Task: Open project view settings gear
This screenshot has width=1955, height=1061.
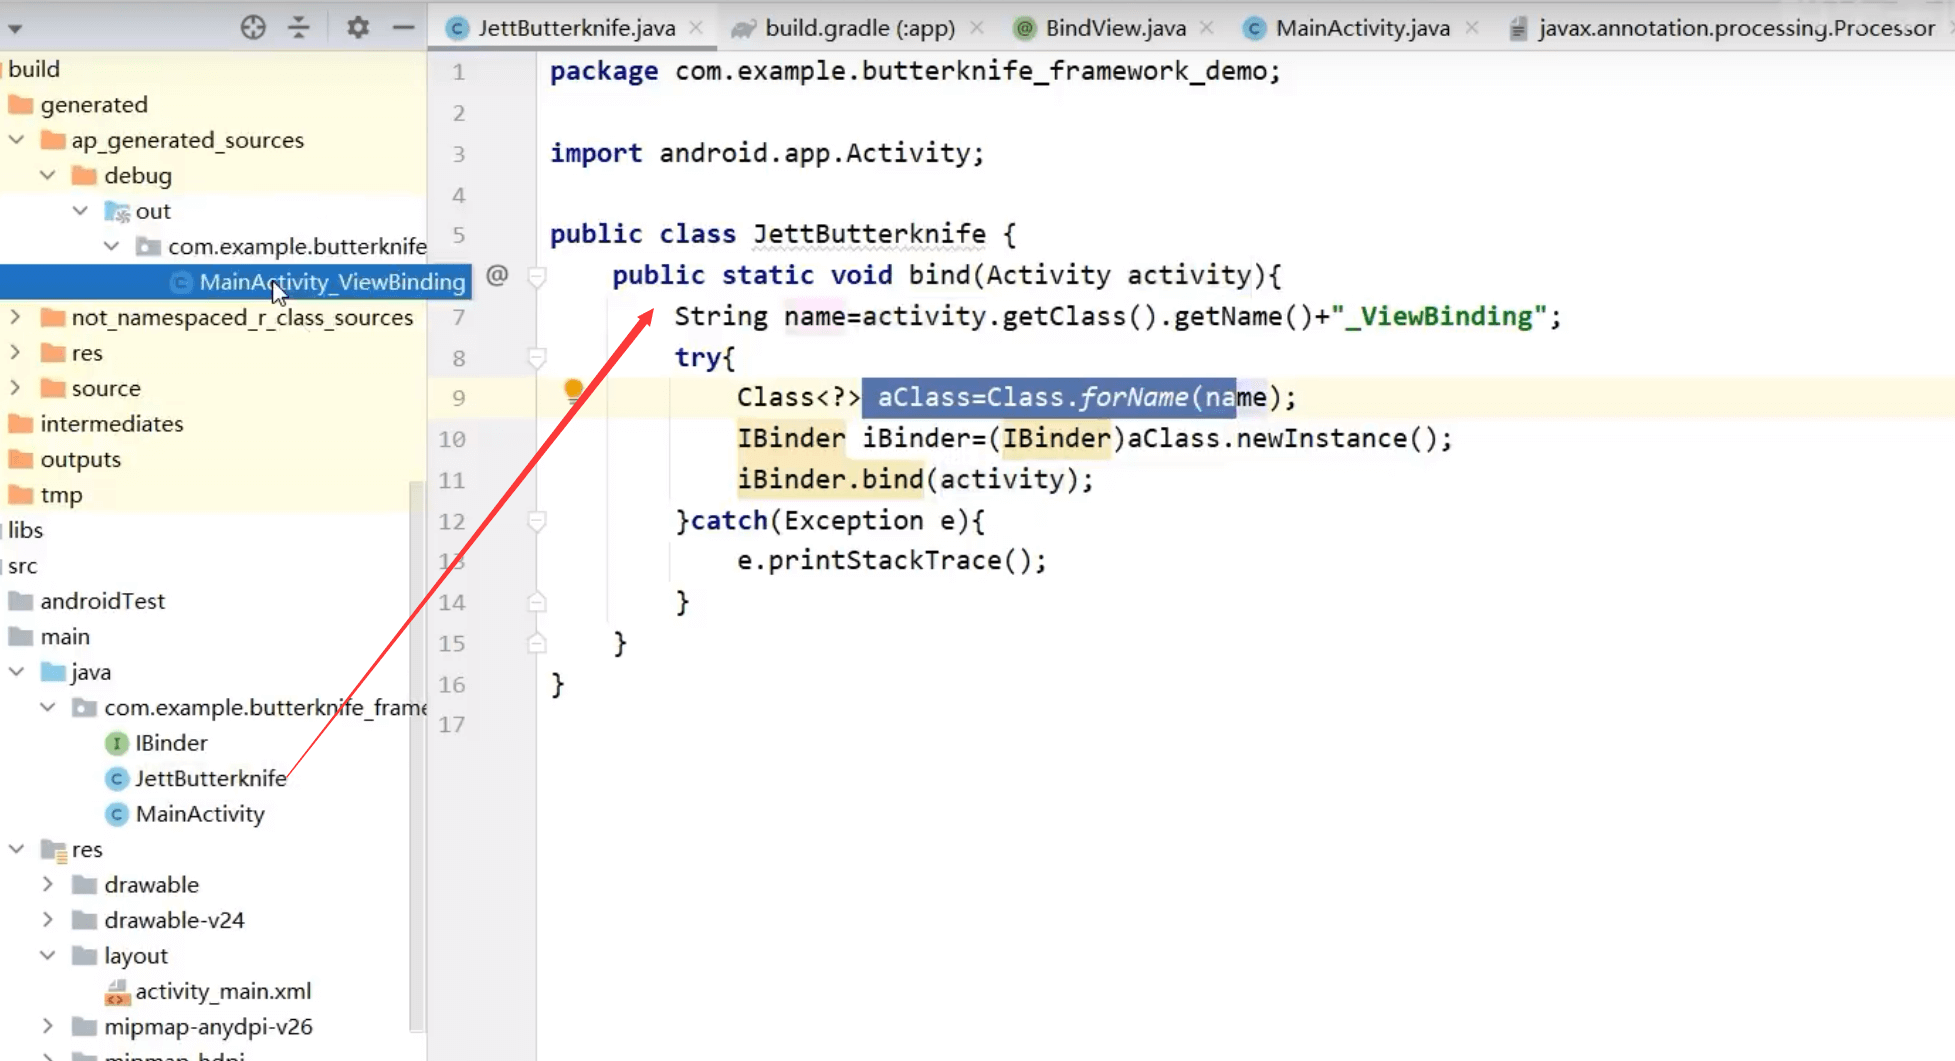Action: point(357,28)
